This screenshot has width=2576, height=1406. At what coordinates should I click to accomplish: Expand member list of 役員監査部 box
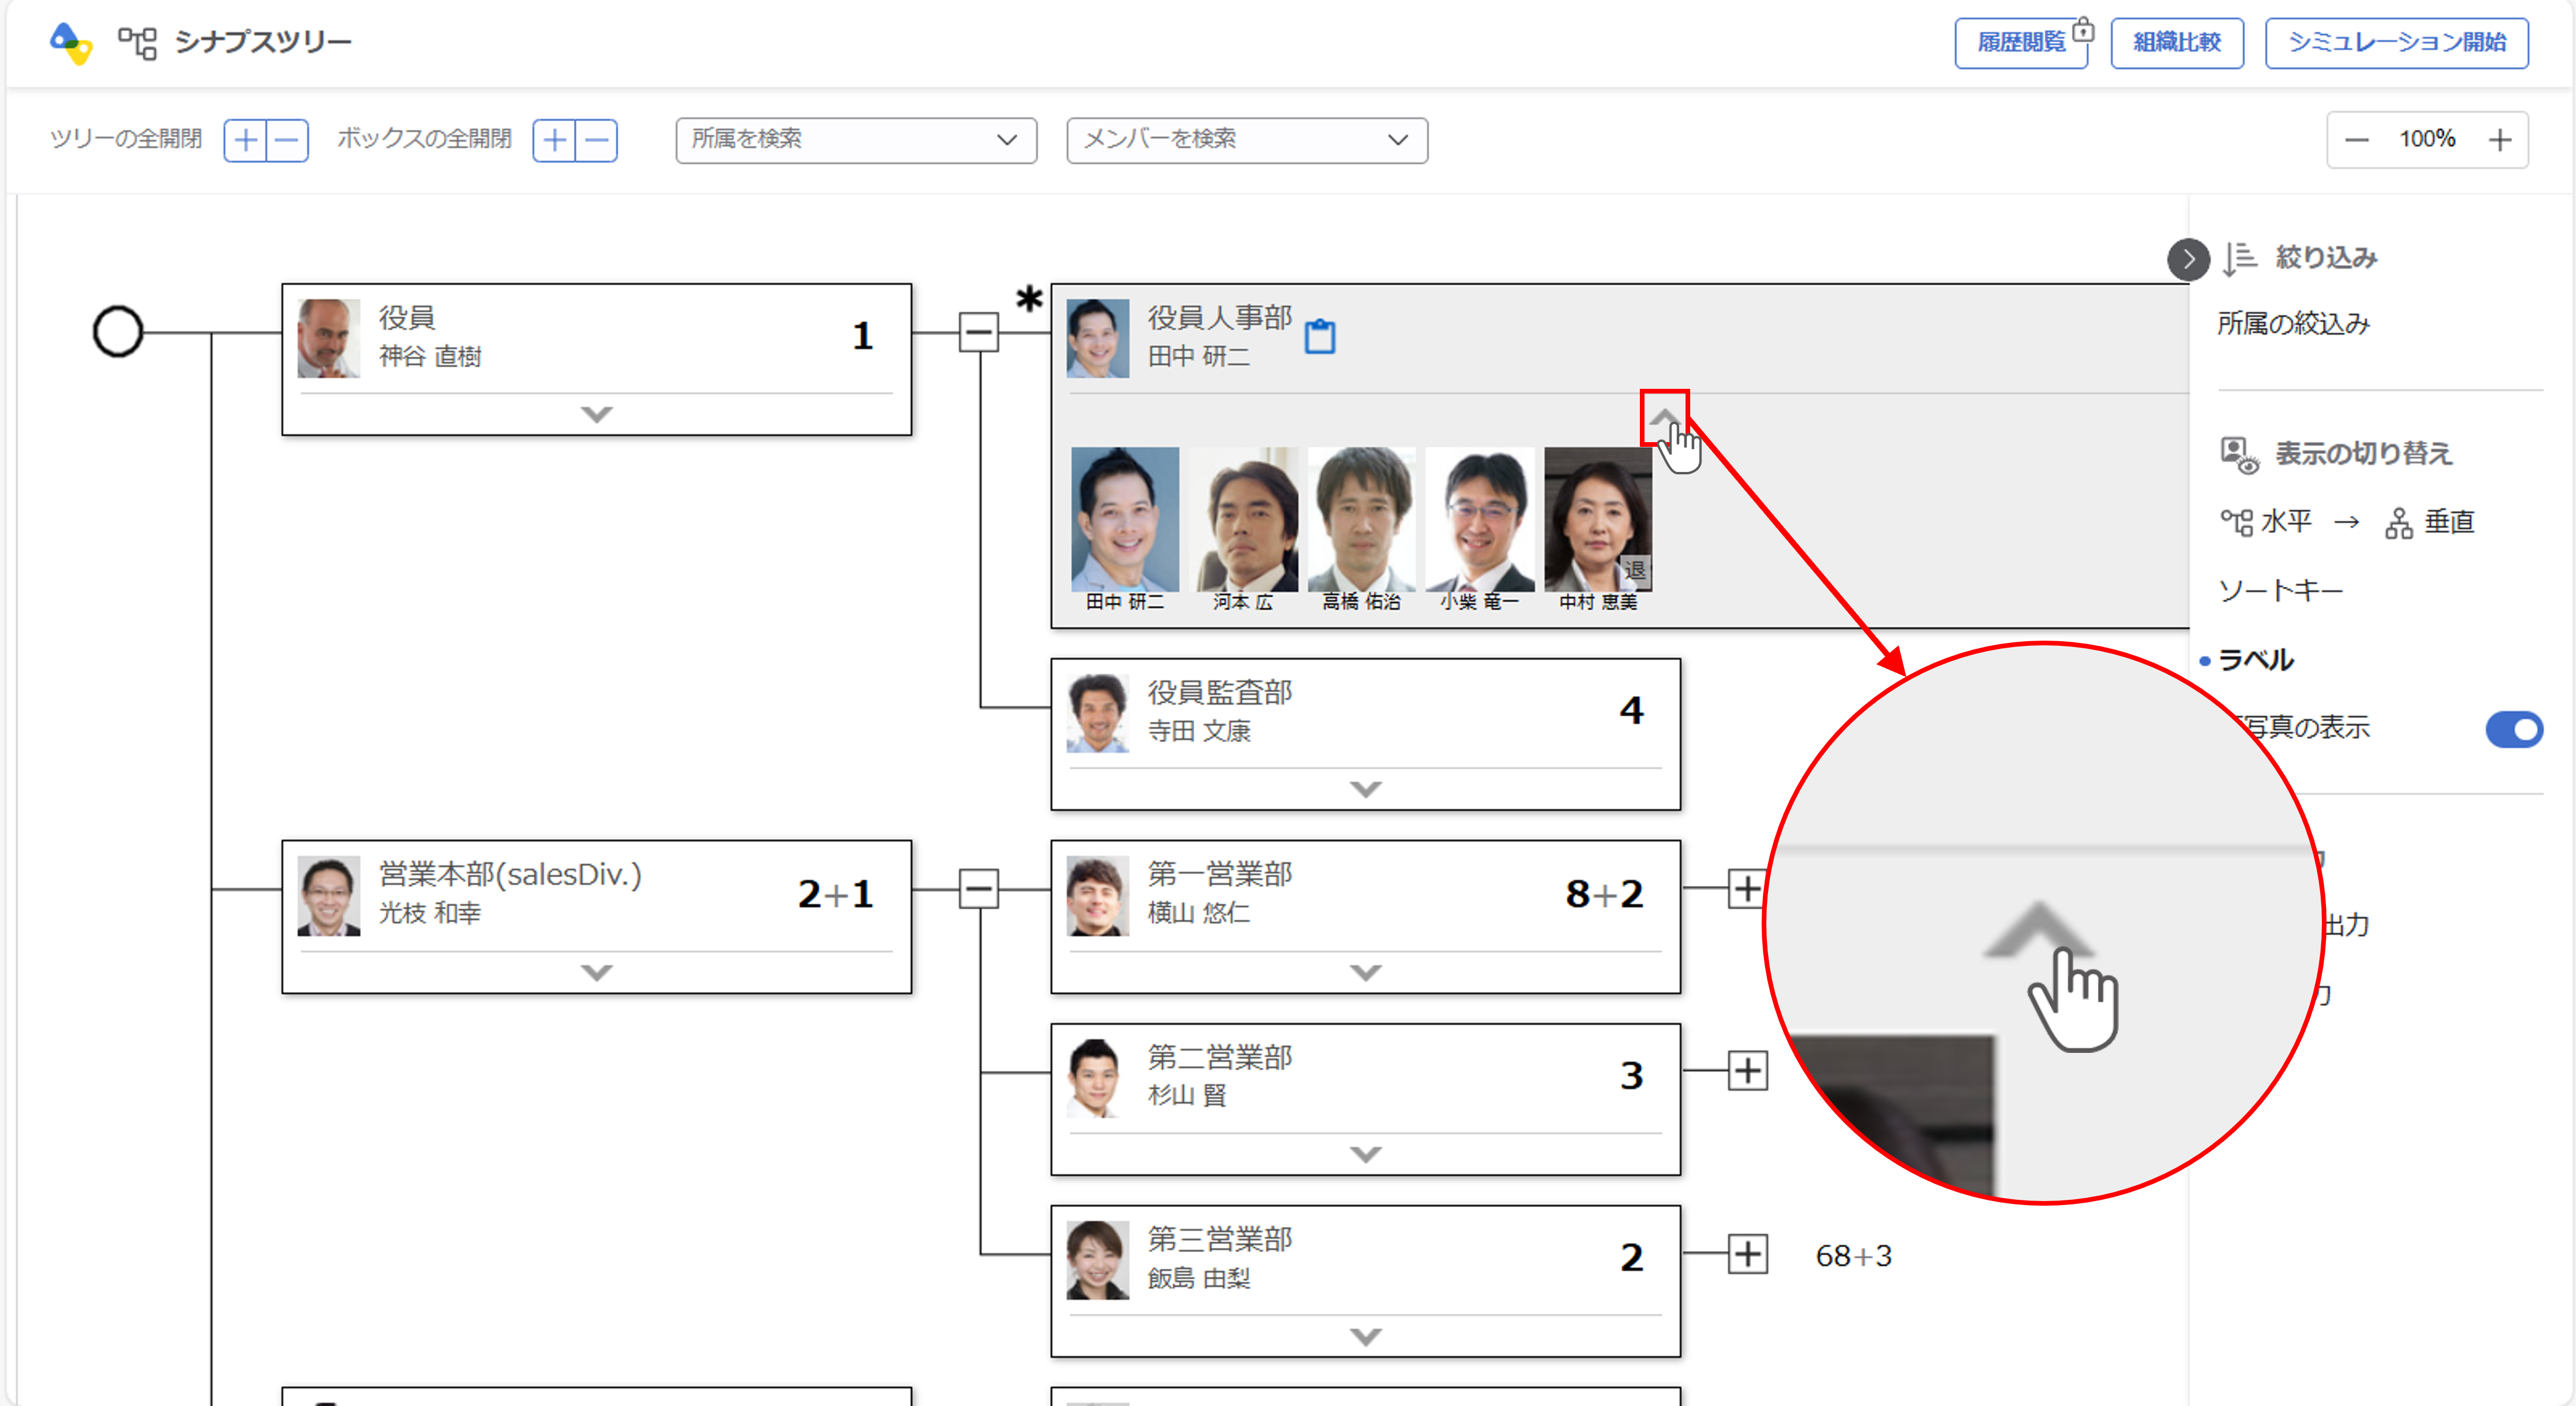click(x=1365, y=789)
